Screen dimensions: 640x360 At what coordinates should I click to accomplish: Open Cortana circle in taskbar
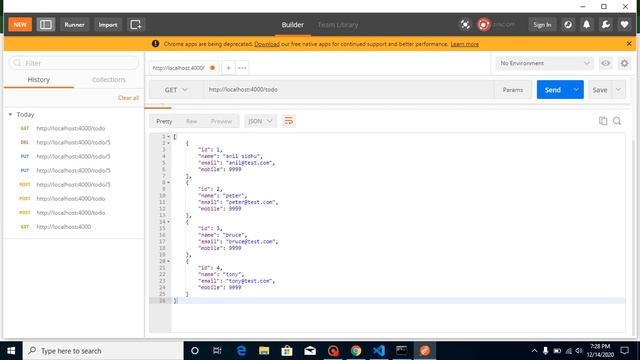[195, 351]
